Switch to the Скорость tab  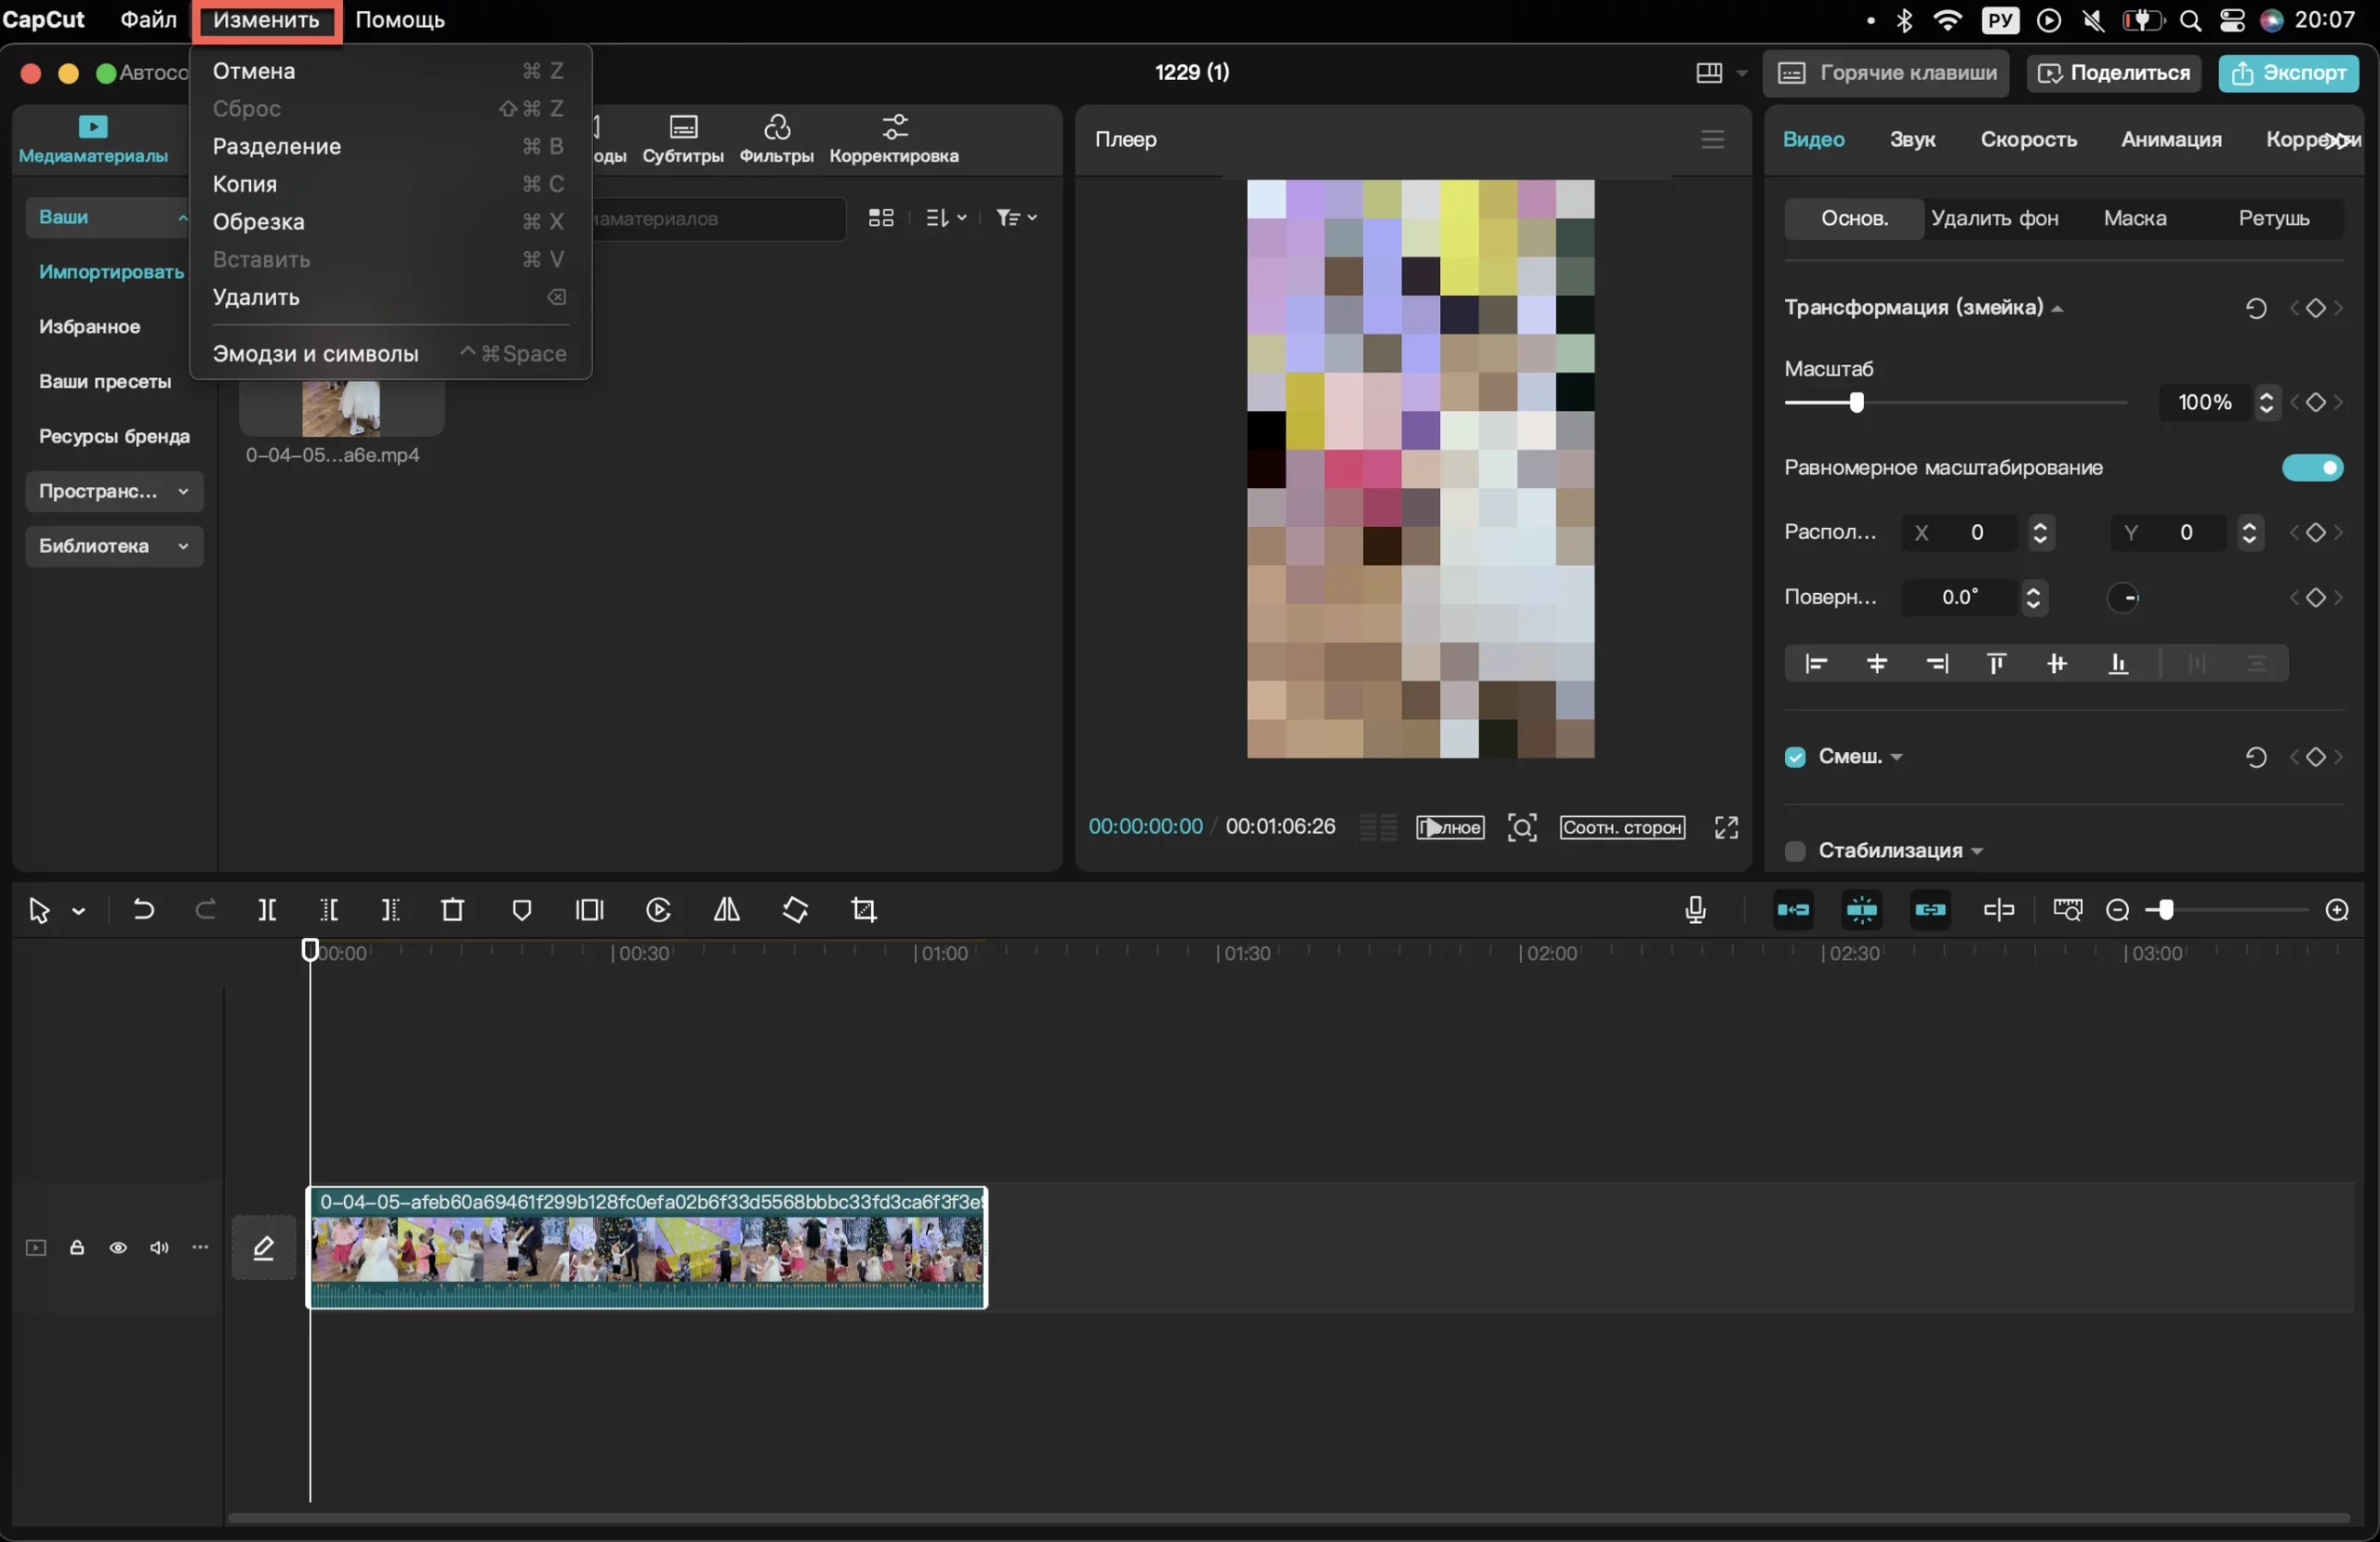pyautogui.click(x=2029, y=139)
